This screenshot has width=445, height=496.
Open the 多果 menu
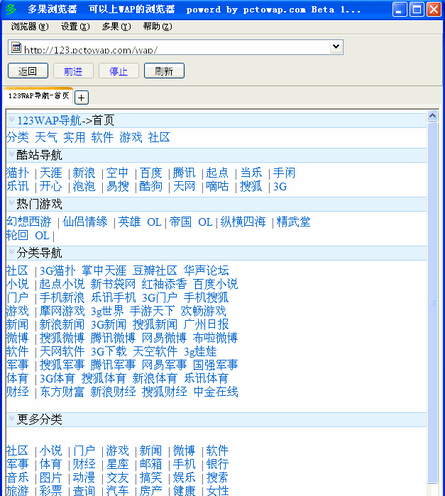(116, 26)
